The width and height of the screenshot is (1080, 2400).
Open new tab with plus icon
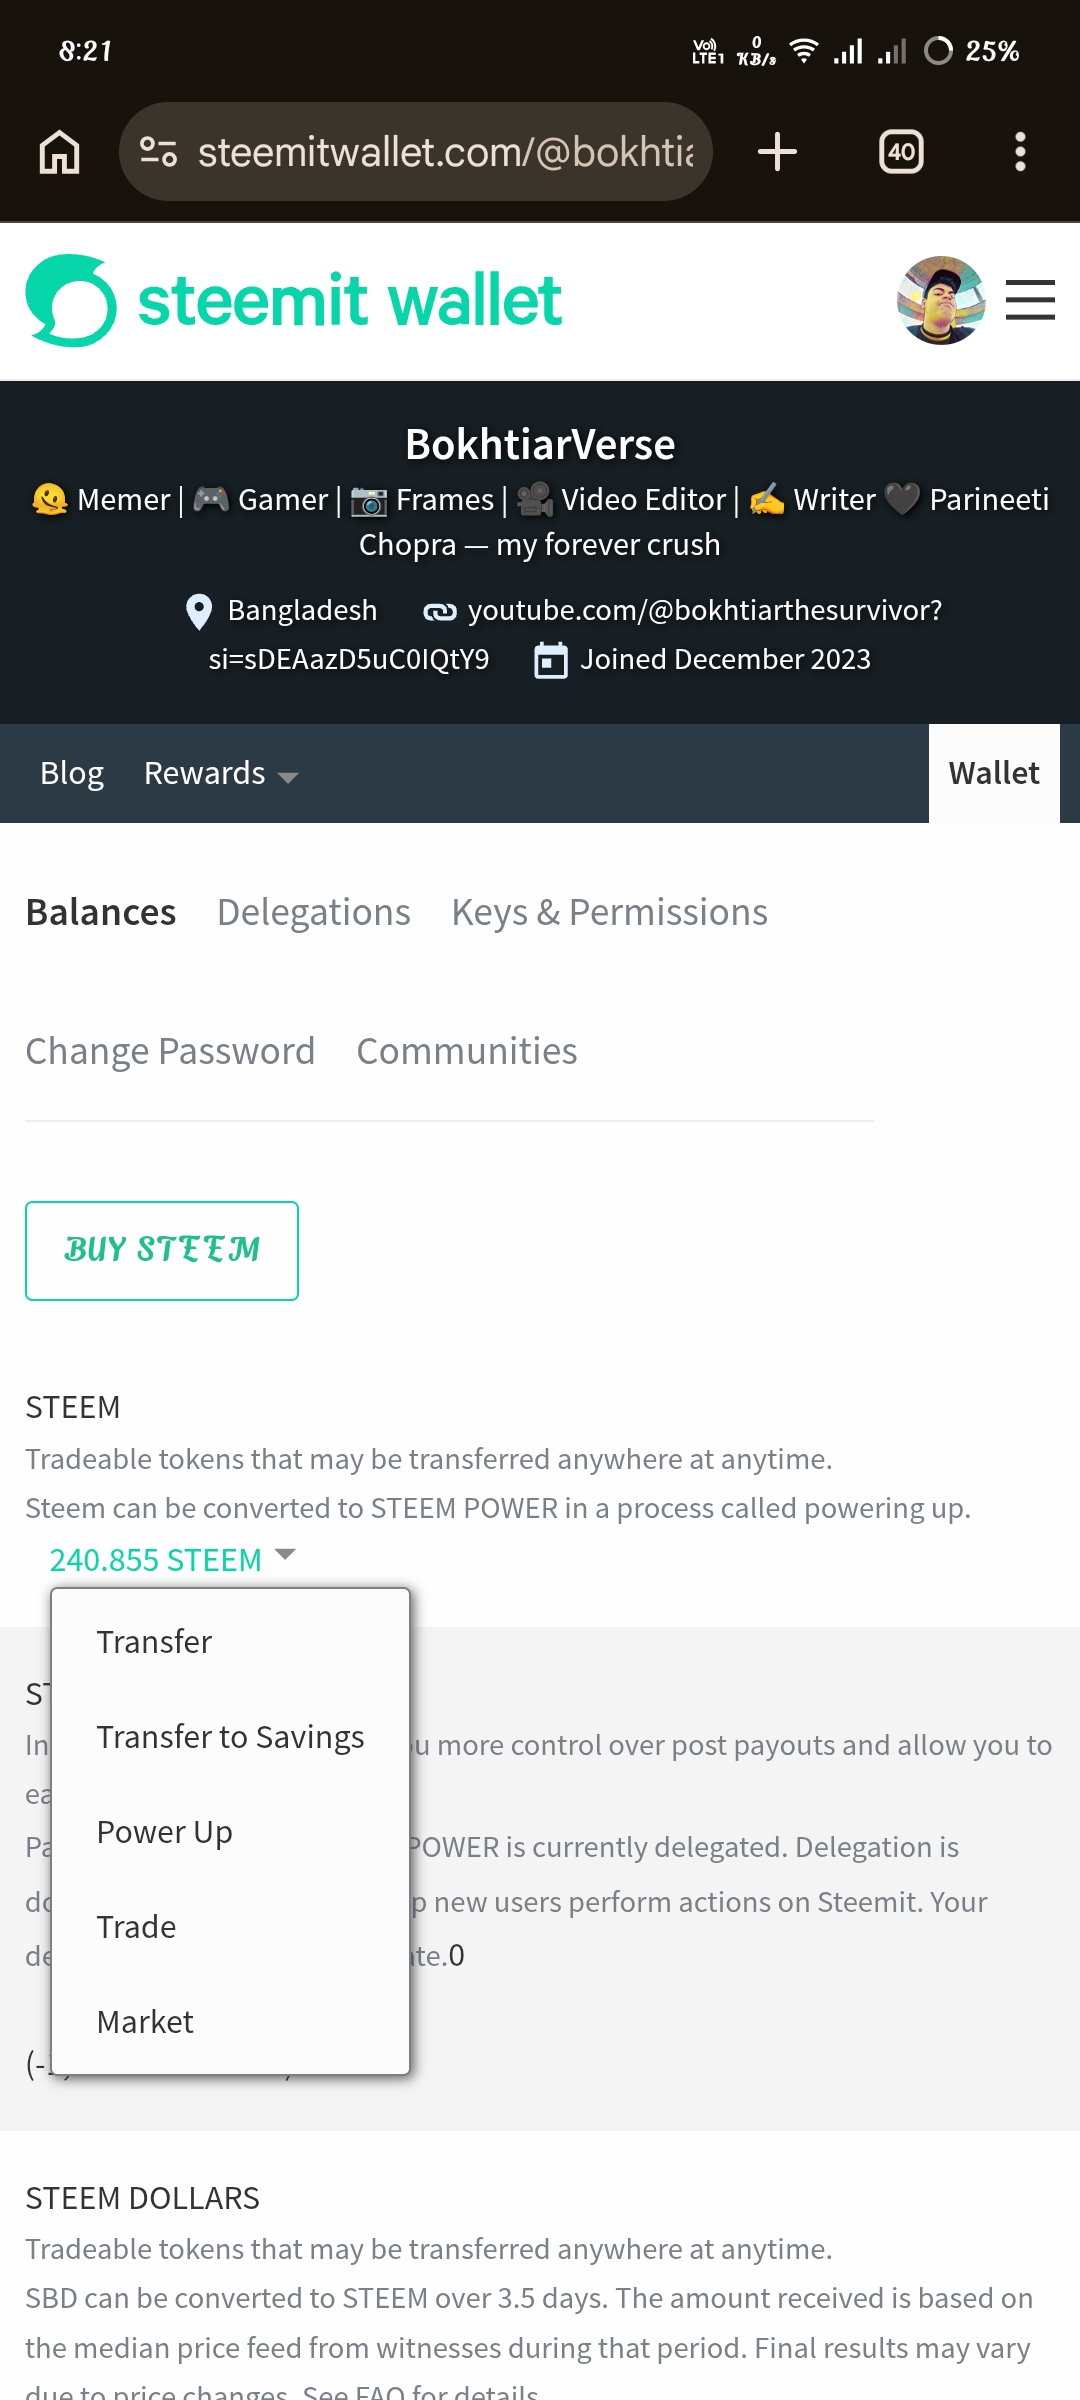pyautogui.click(x=777, y=152)
